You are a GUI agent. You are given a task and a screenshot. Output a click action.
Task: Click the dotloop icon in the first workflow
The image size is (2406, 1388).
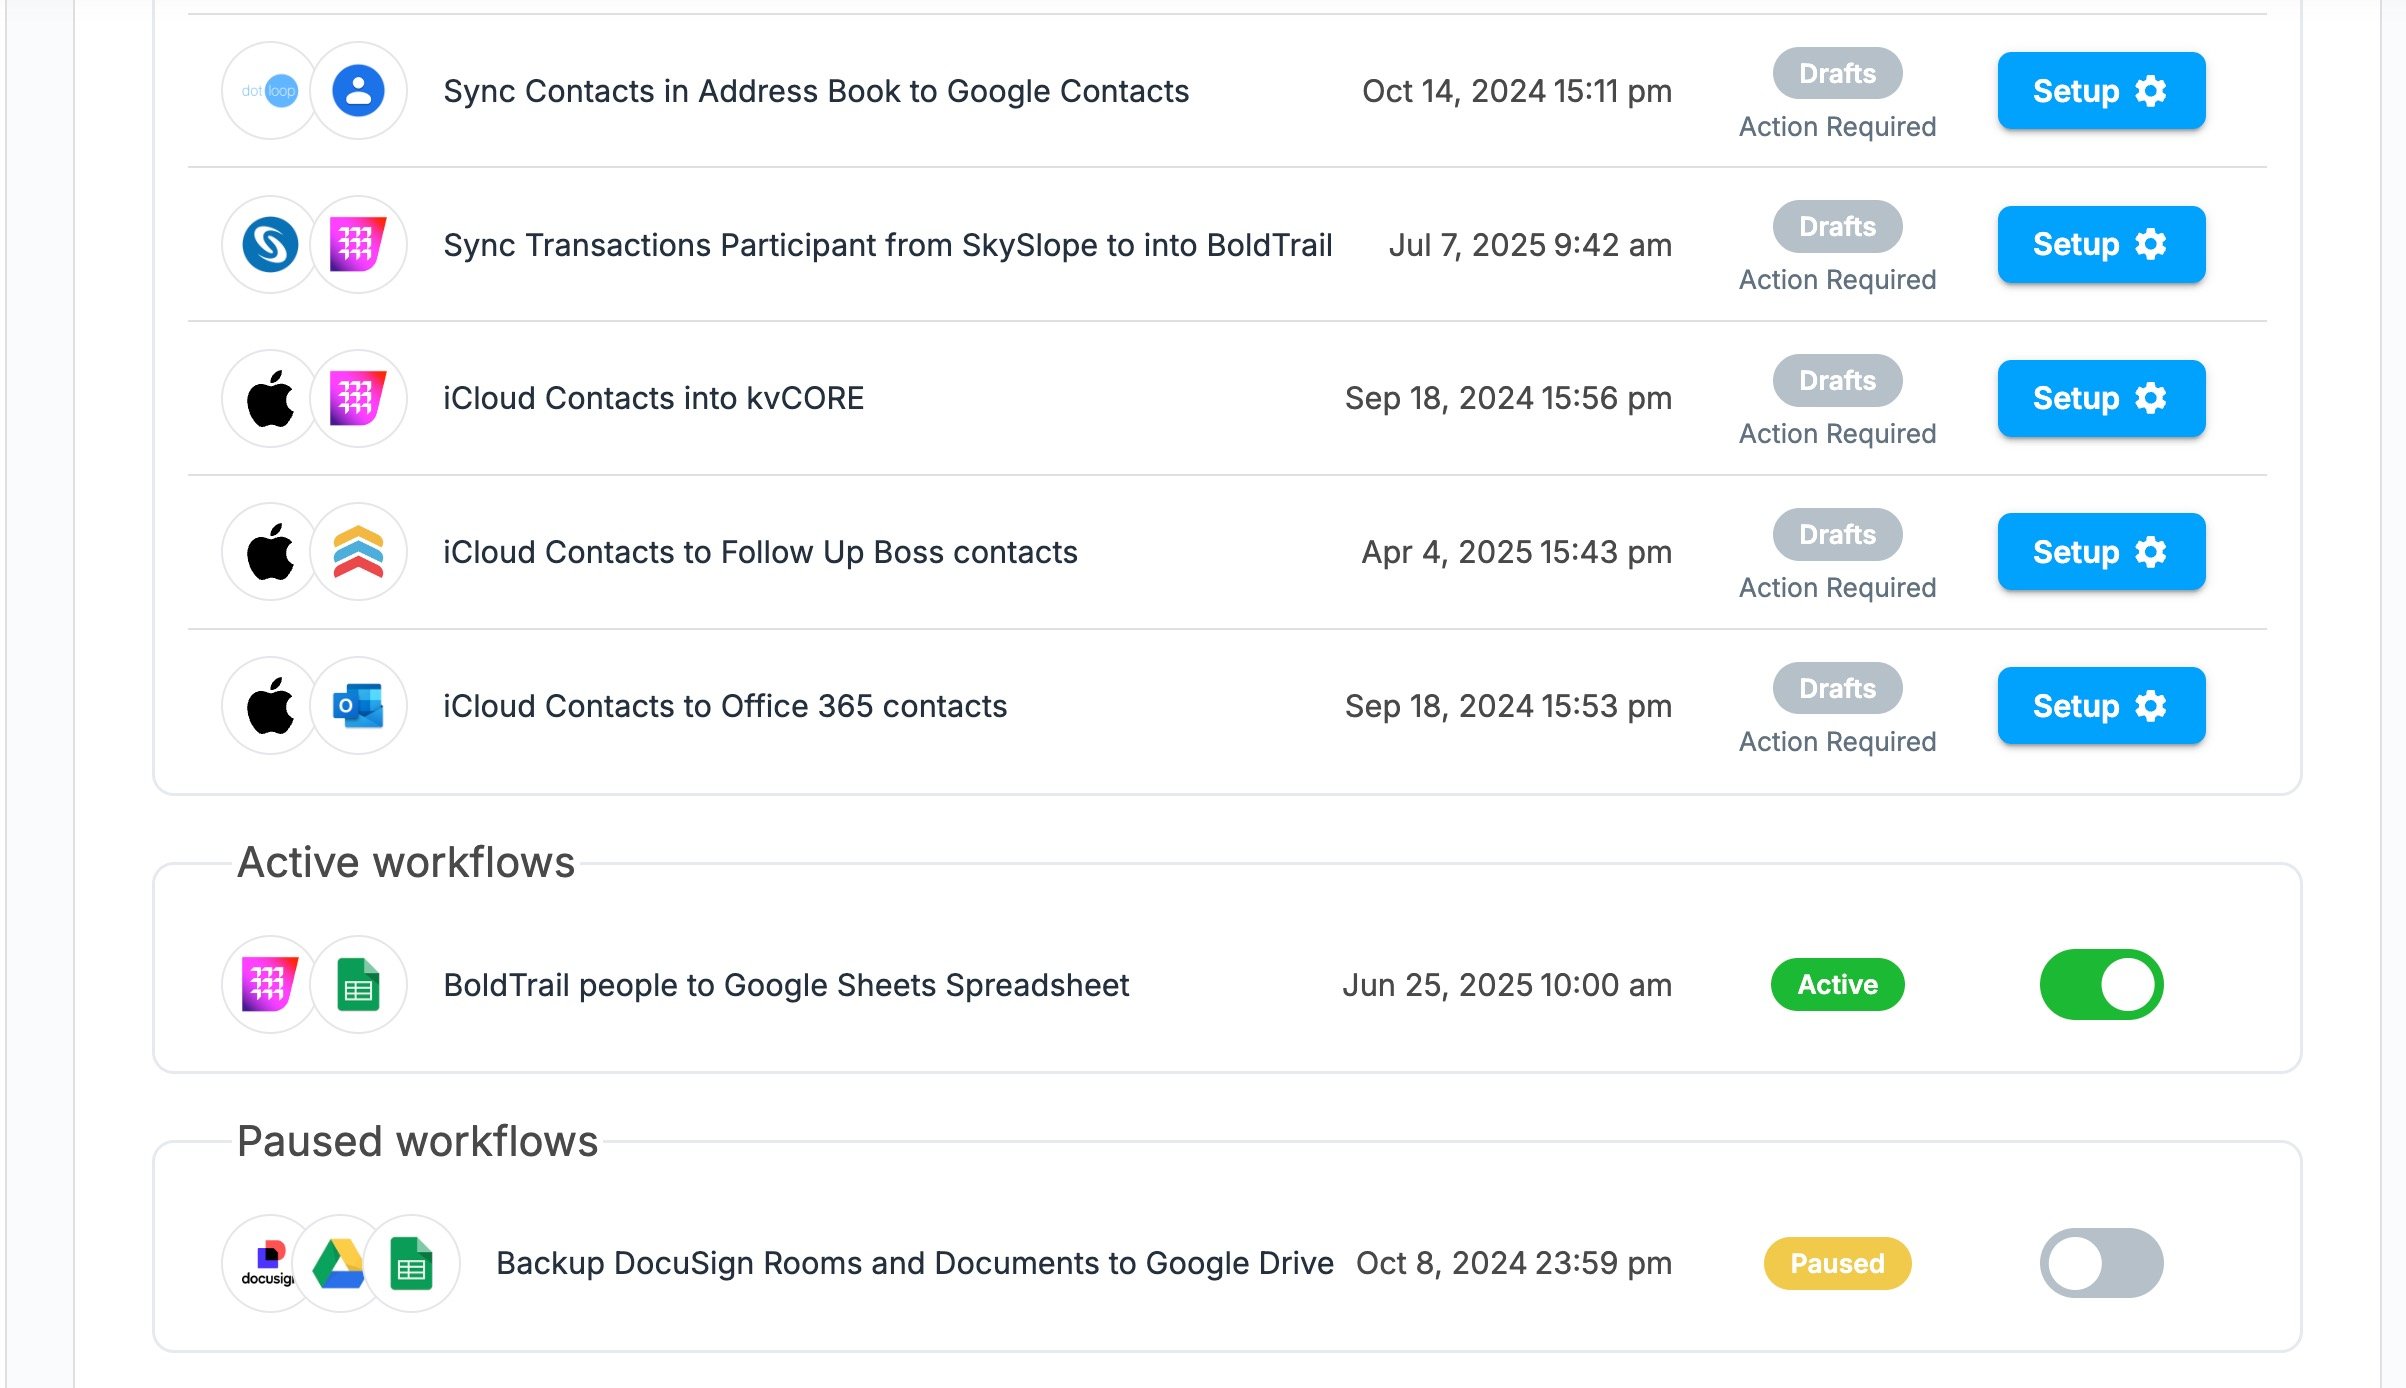(x=269, y=91)
